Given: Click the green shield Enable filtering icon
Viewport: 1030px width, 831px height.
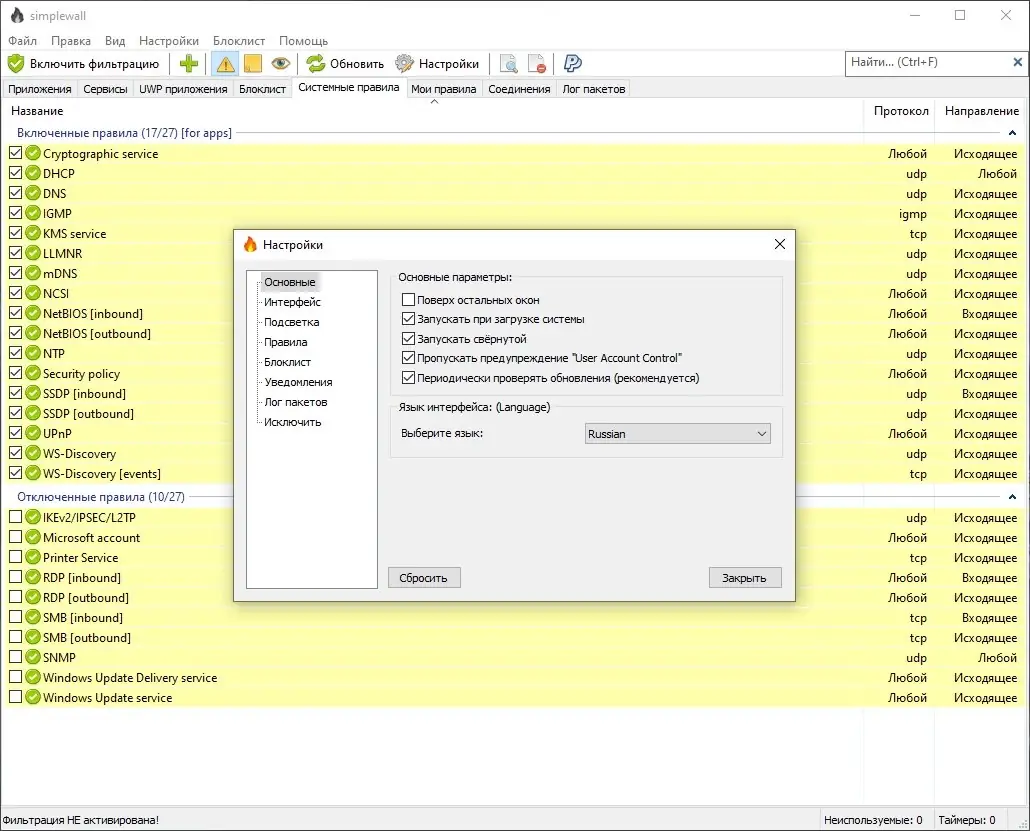Looking at the screenshot, I should click(16, 64).
